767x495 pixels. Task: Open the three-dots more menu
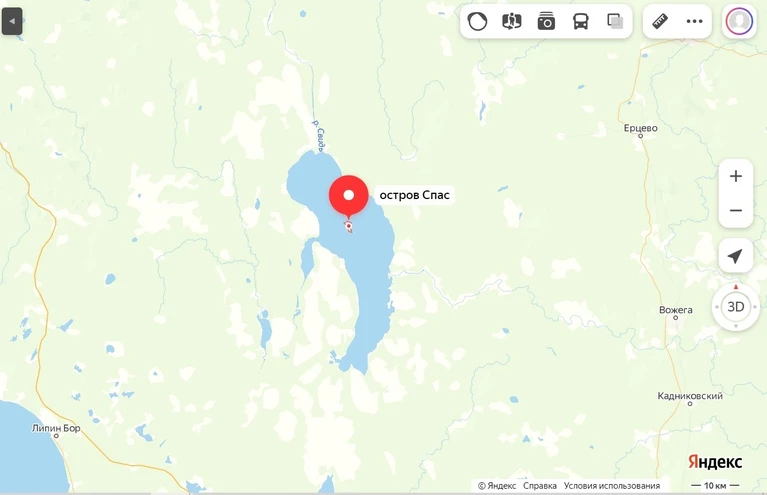(x=695, y=22)
